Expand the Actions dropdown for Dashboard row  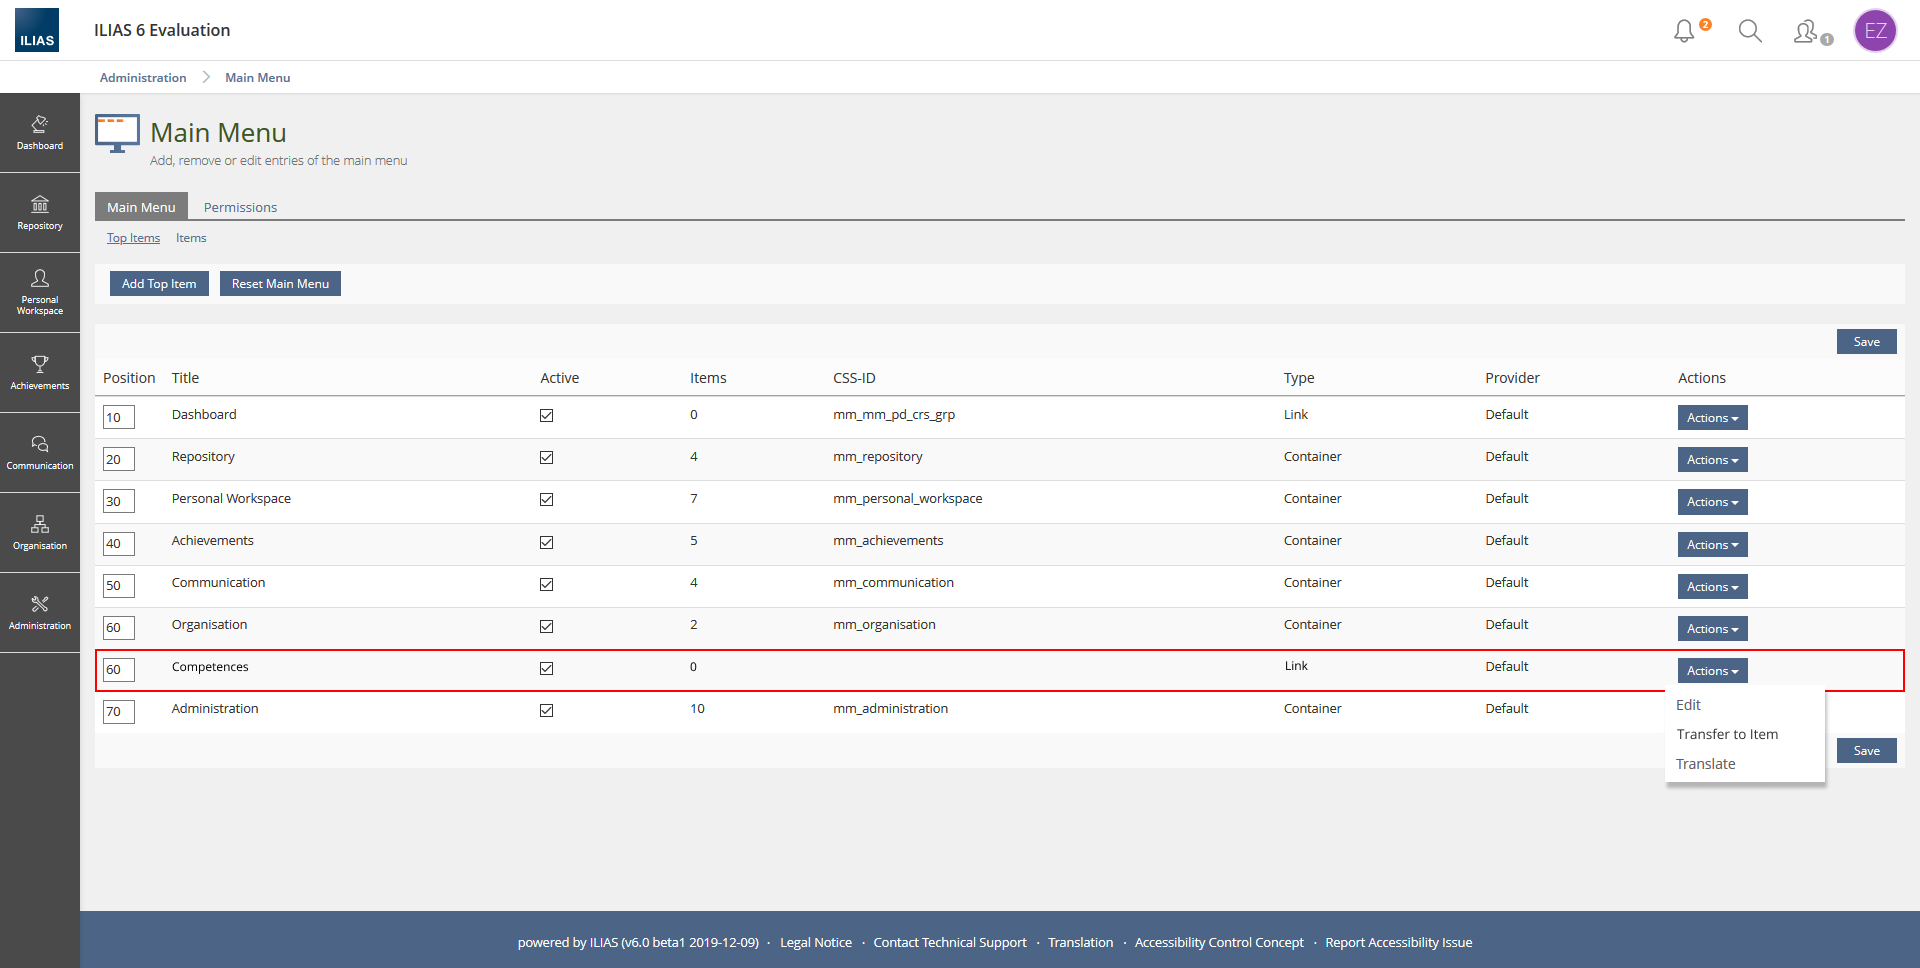[x=1712, y=418]
